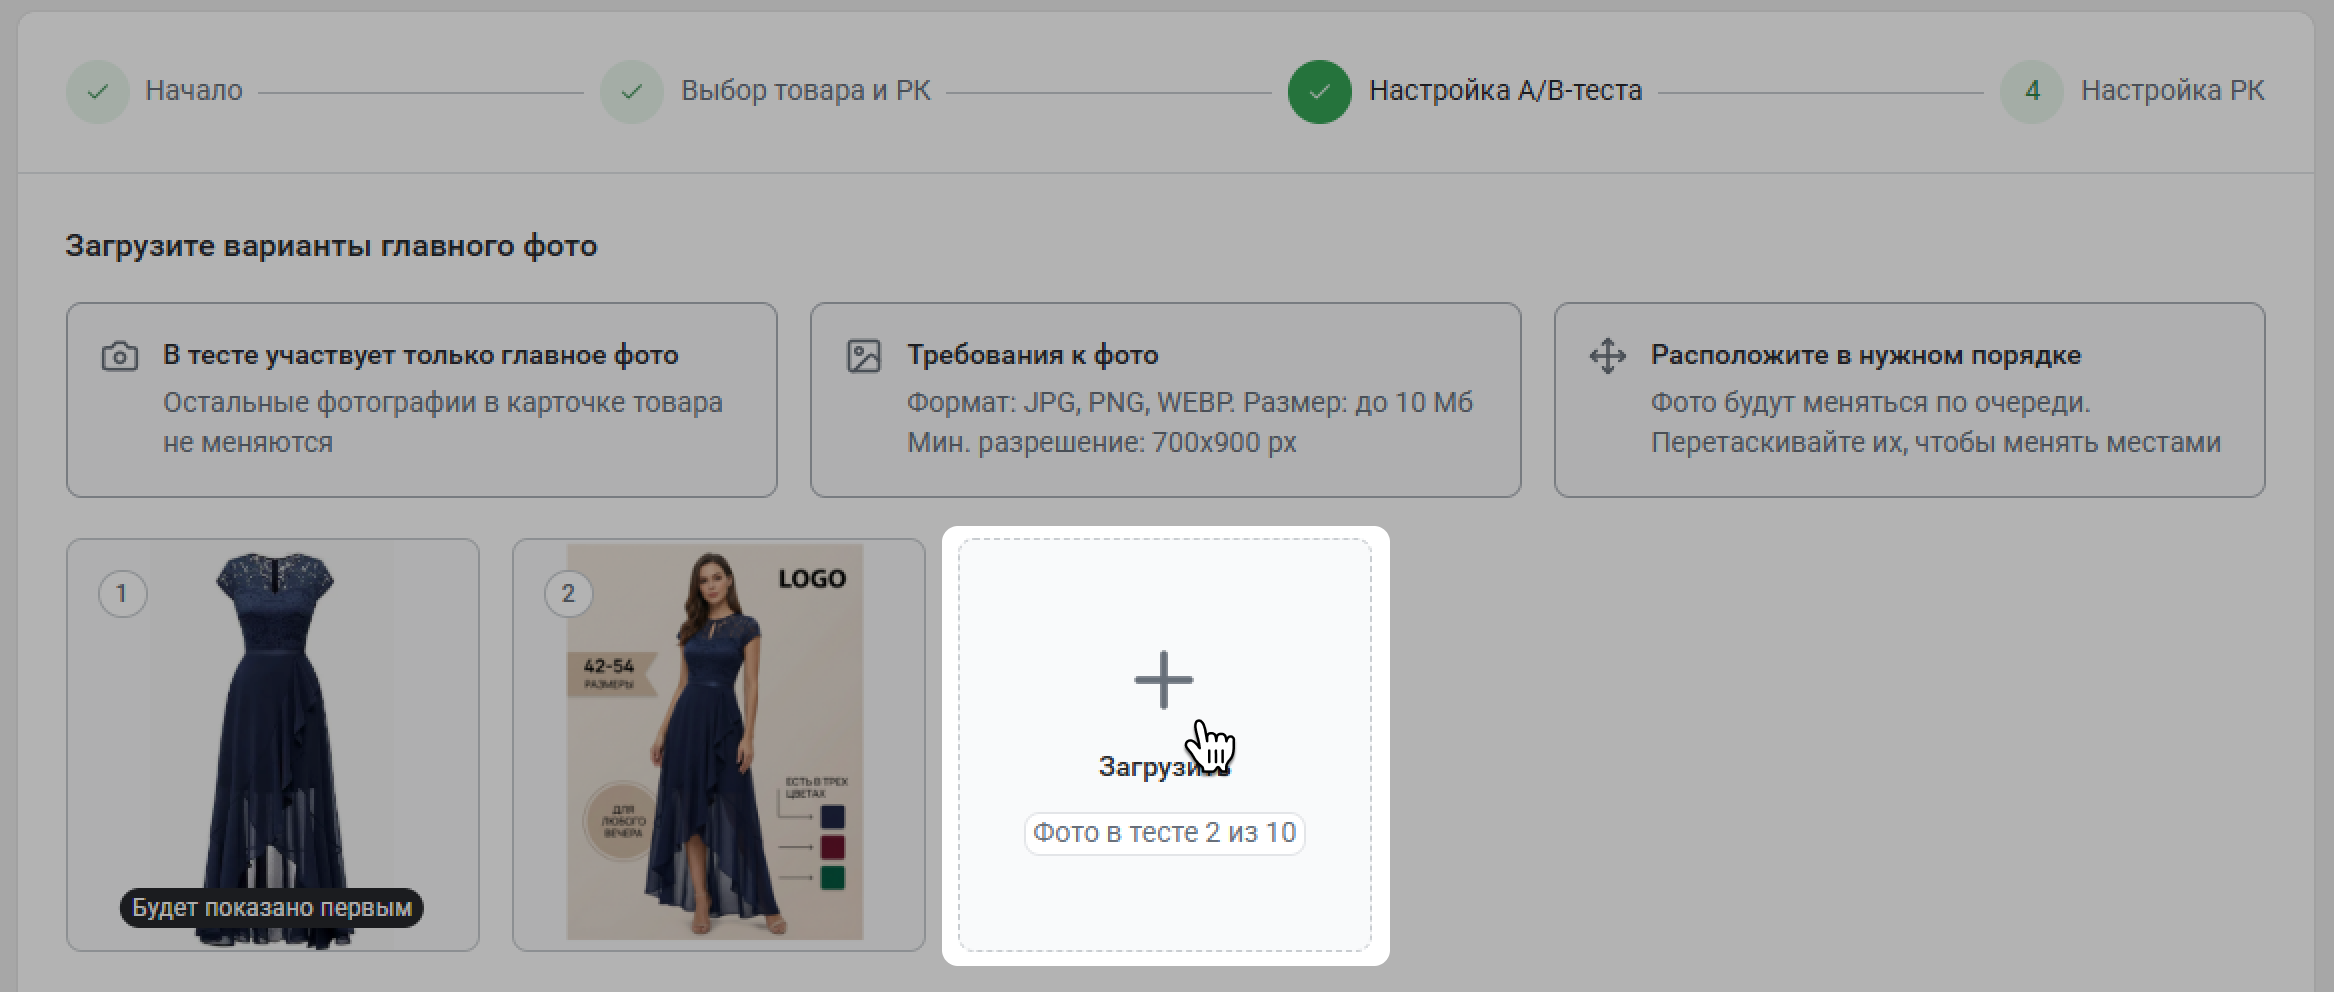Jump to the Настройка РК step
The image size is (2334, 992).
coord(2172,91)
